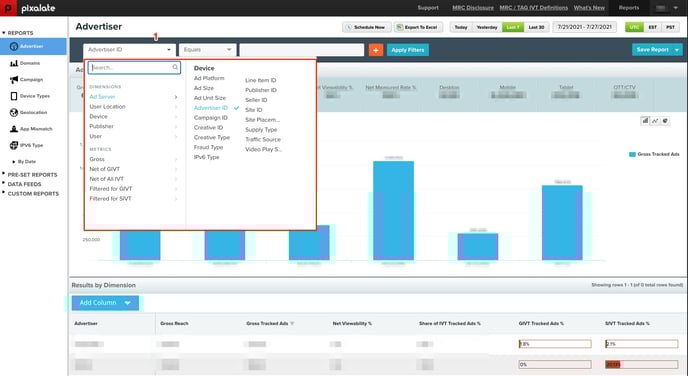Select the Last 7 date range toggle
The height and width of the screenshot is (376, 688).
click(512, 27)
